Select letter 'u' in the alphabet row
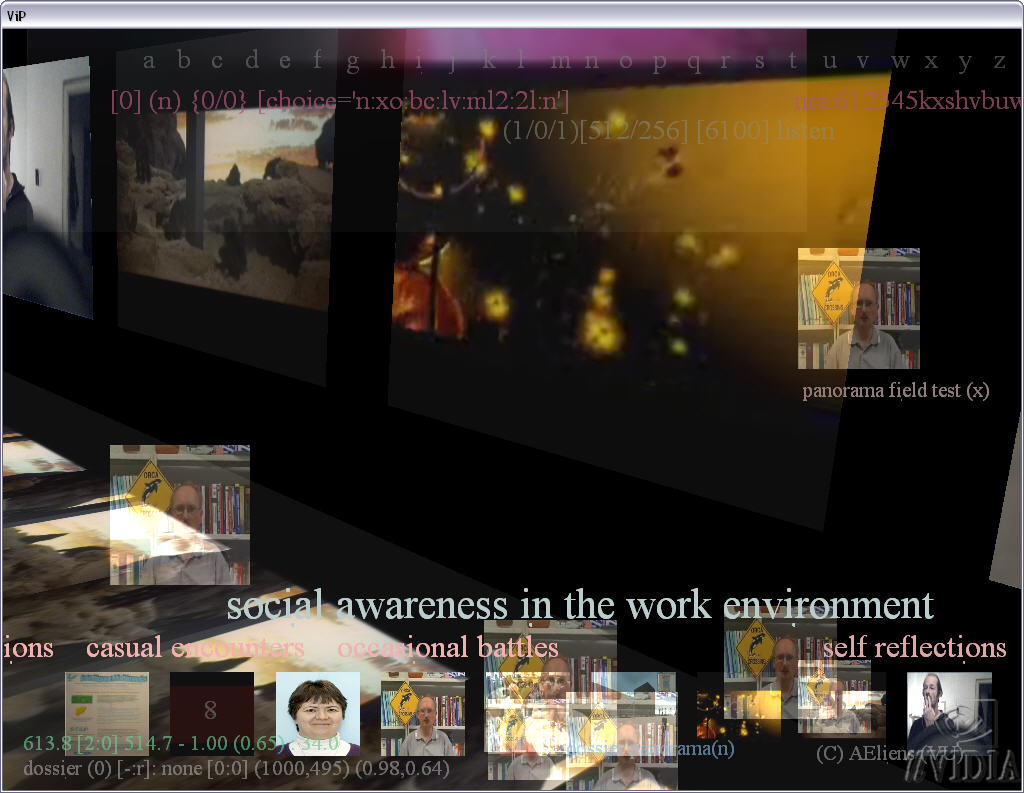The width and height of the screenshot is (1024, 793). 829,63
